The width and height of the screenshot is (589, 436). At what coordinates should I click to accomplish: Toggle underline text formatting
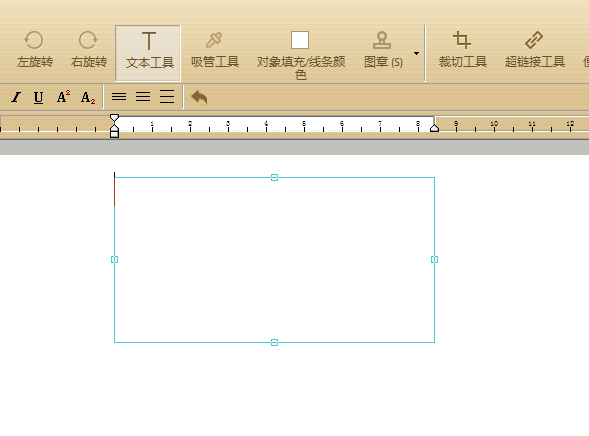pyautogui.click(x=38, y=97)
